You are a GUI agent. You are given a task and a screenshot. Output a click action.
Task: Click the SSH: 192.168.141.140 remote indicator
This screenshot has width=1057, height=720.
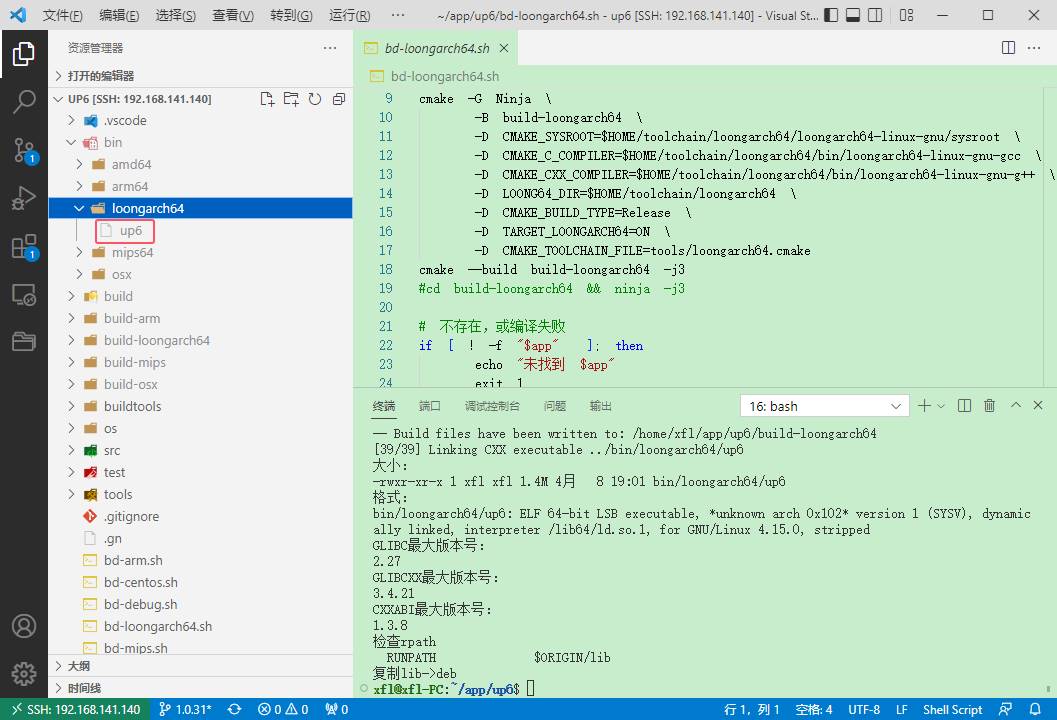pos(76,709)
